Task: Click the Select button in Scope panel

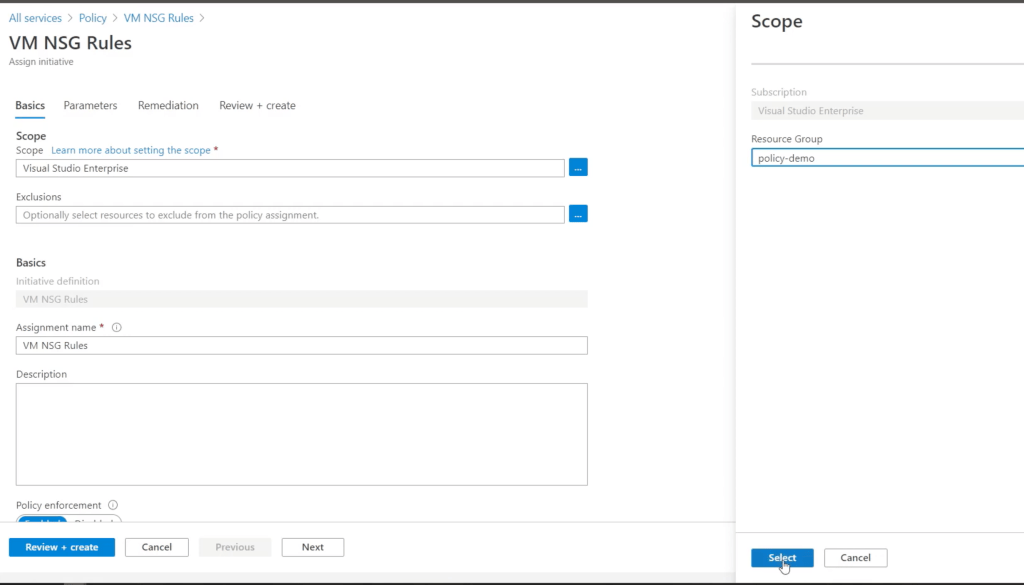Action: [x=782, y=558]
